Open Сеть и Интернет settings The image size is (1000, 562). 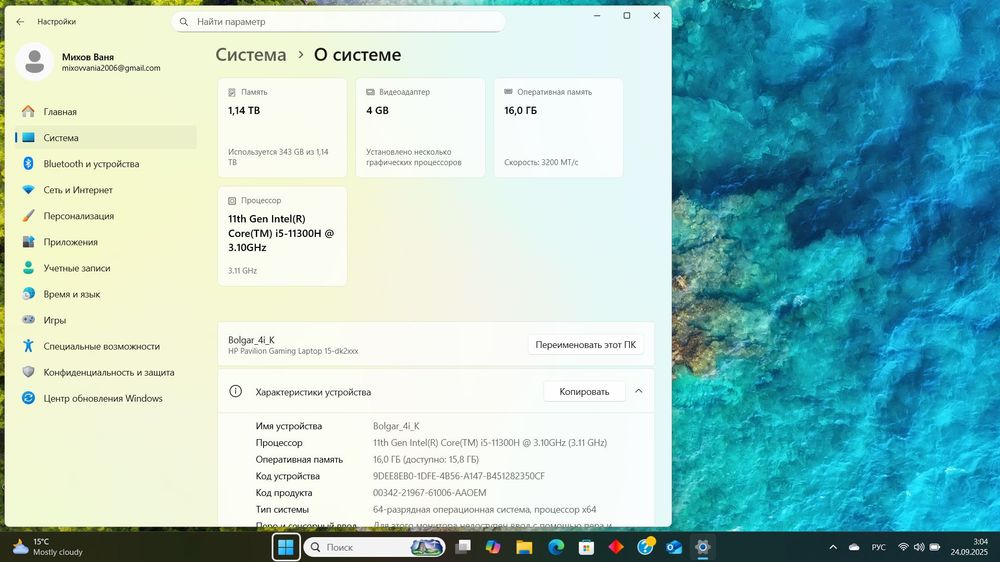point(106,190)
